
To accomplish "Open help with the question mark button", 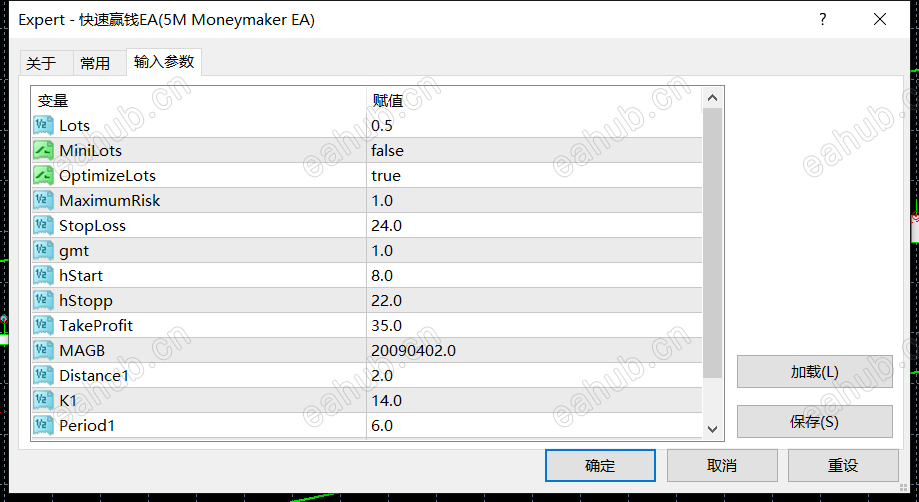I will tap(823, 19).
